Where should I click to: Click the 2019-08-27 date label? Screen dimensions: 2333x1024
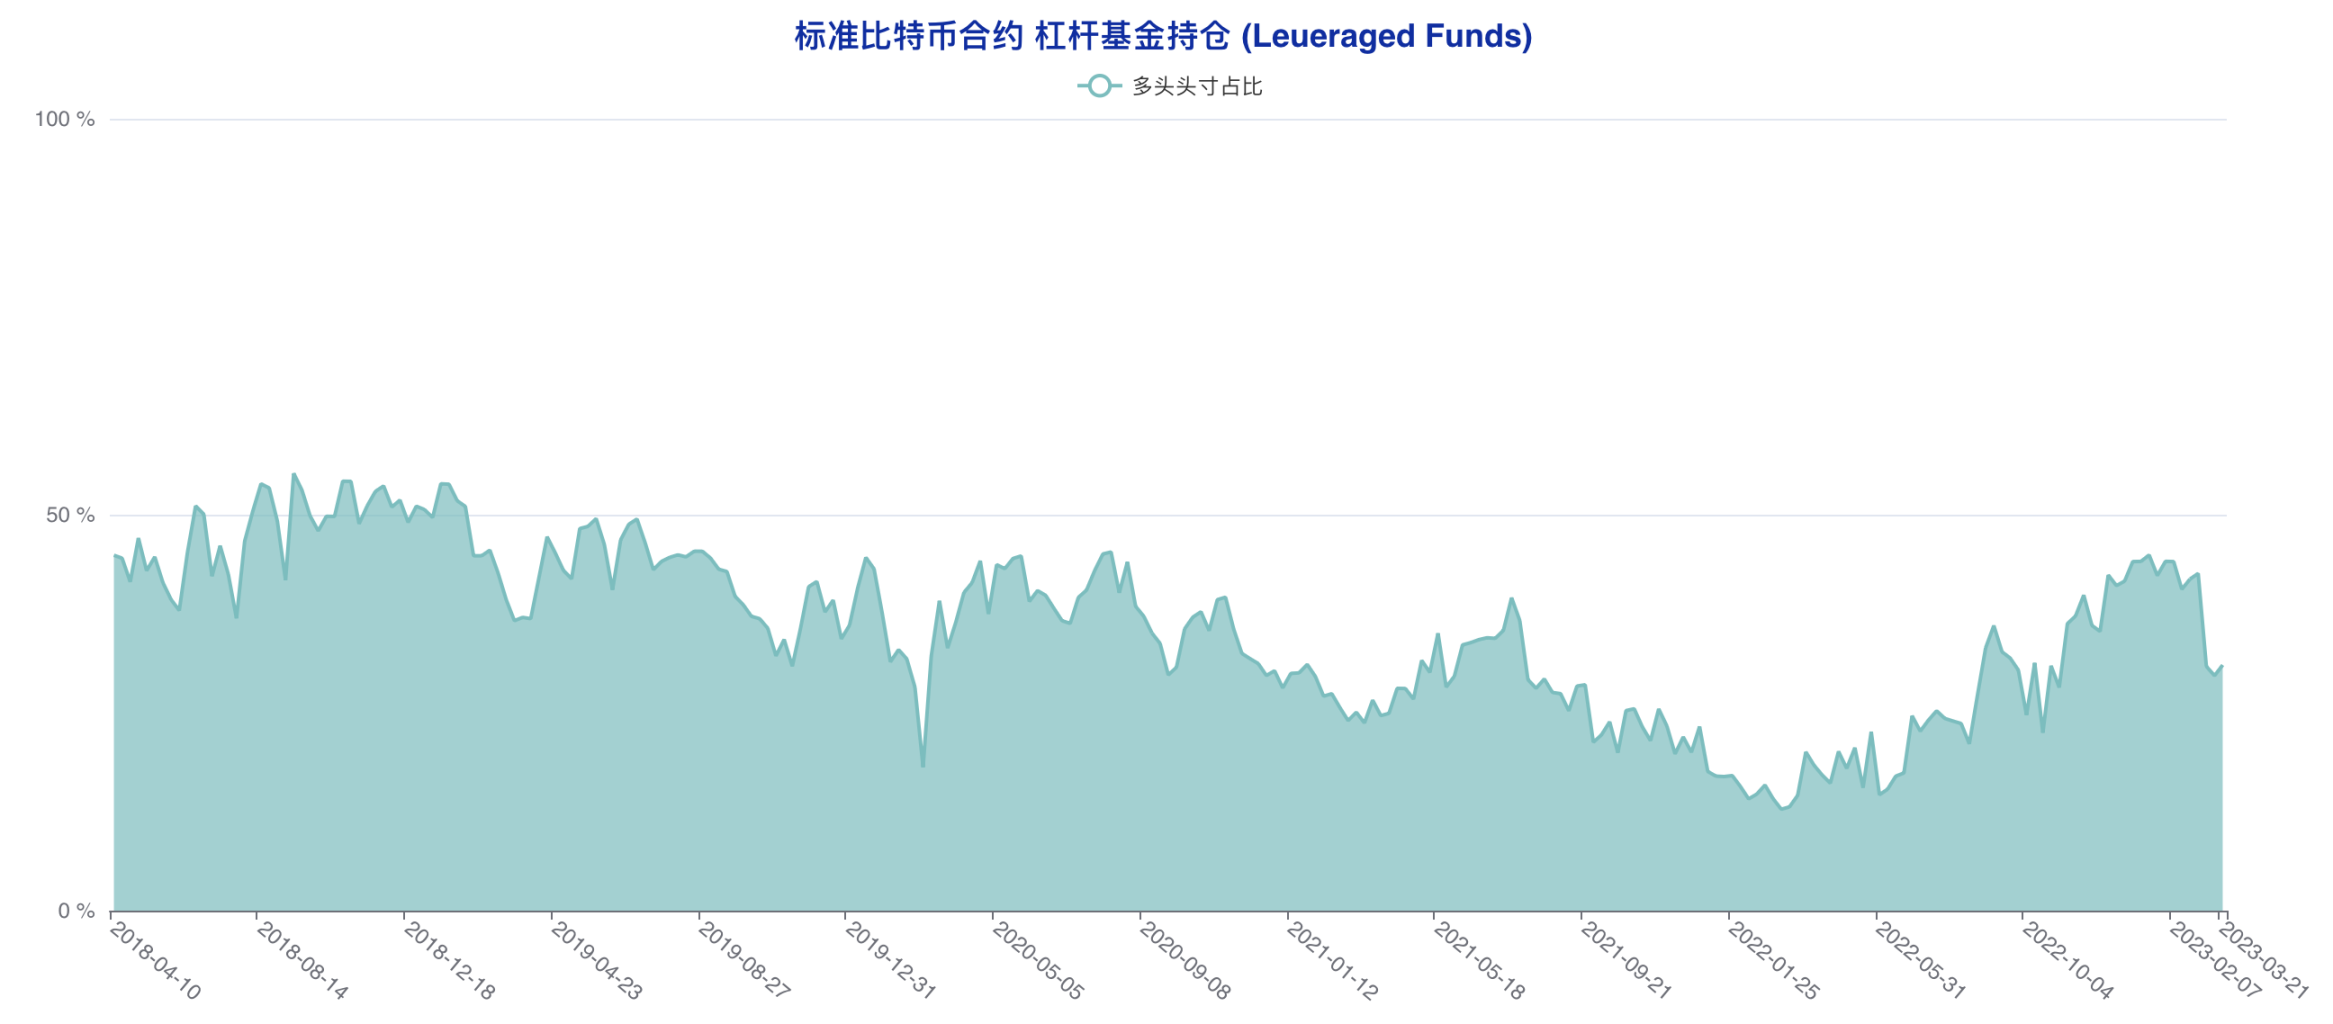tap(743, 960)
